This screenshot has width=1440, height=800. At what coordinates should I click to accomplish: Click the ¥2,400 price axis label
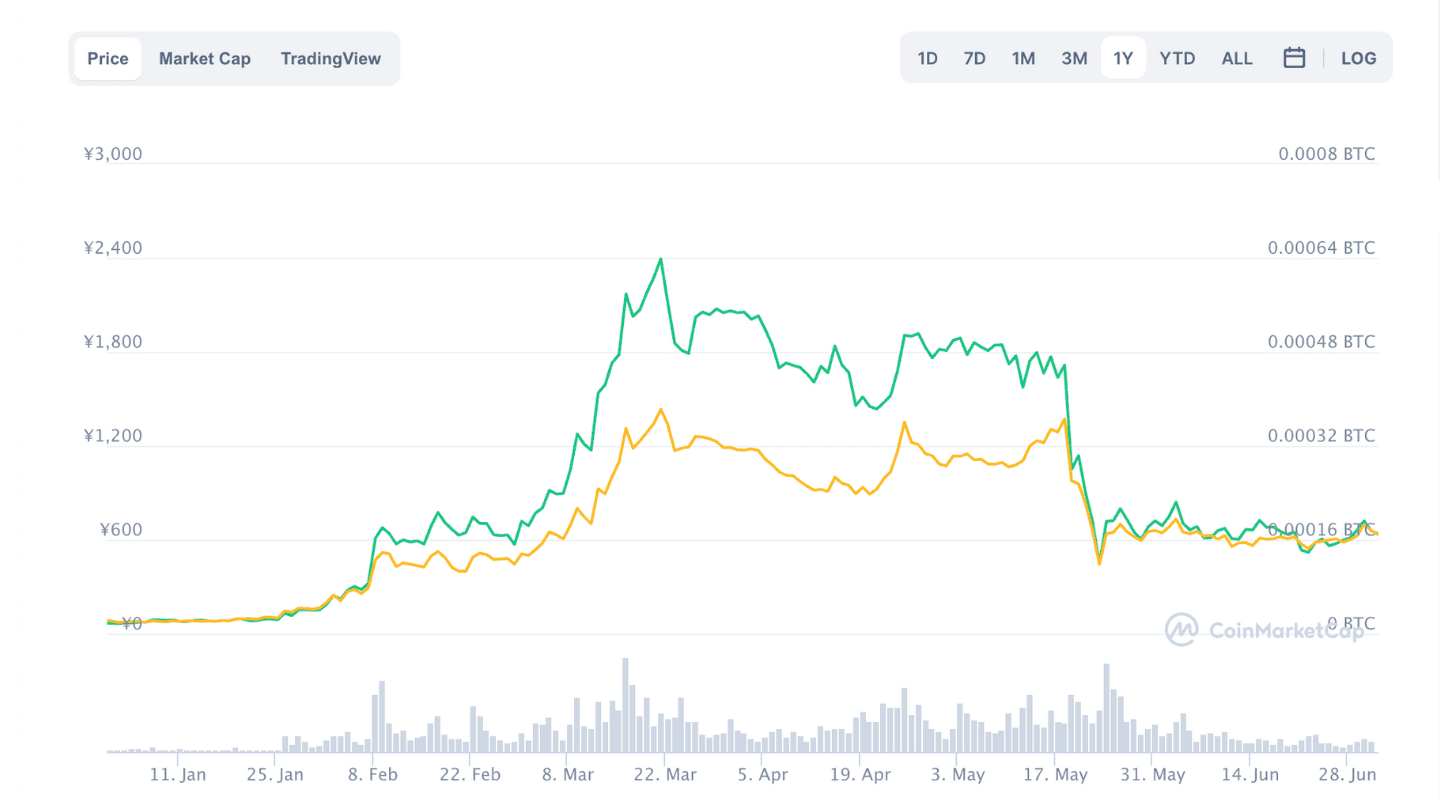click(113, 248)
